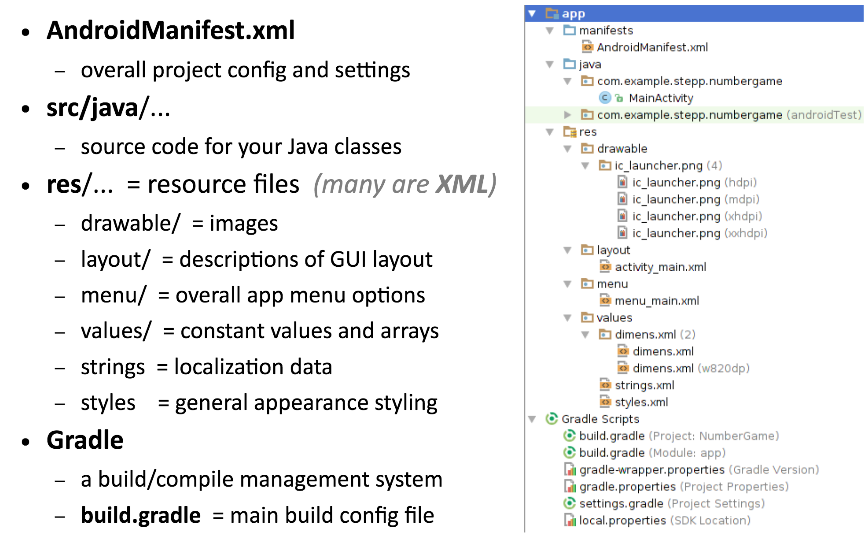Collapse the values folder arrow
865x547 pixels.
(x=568, y=318)
